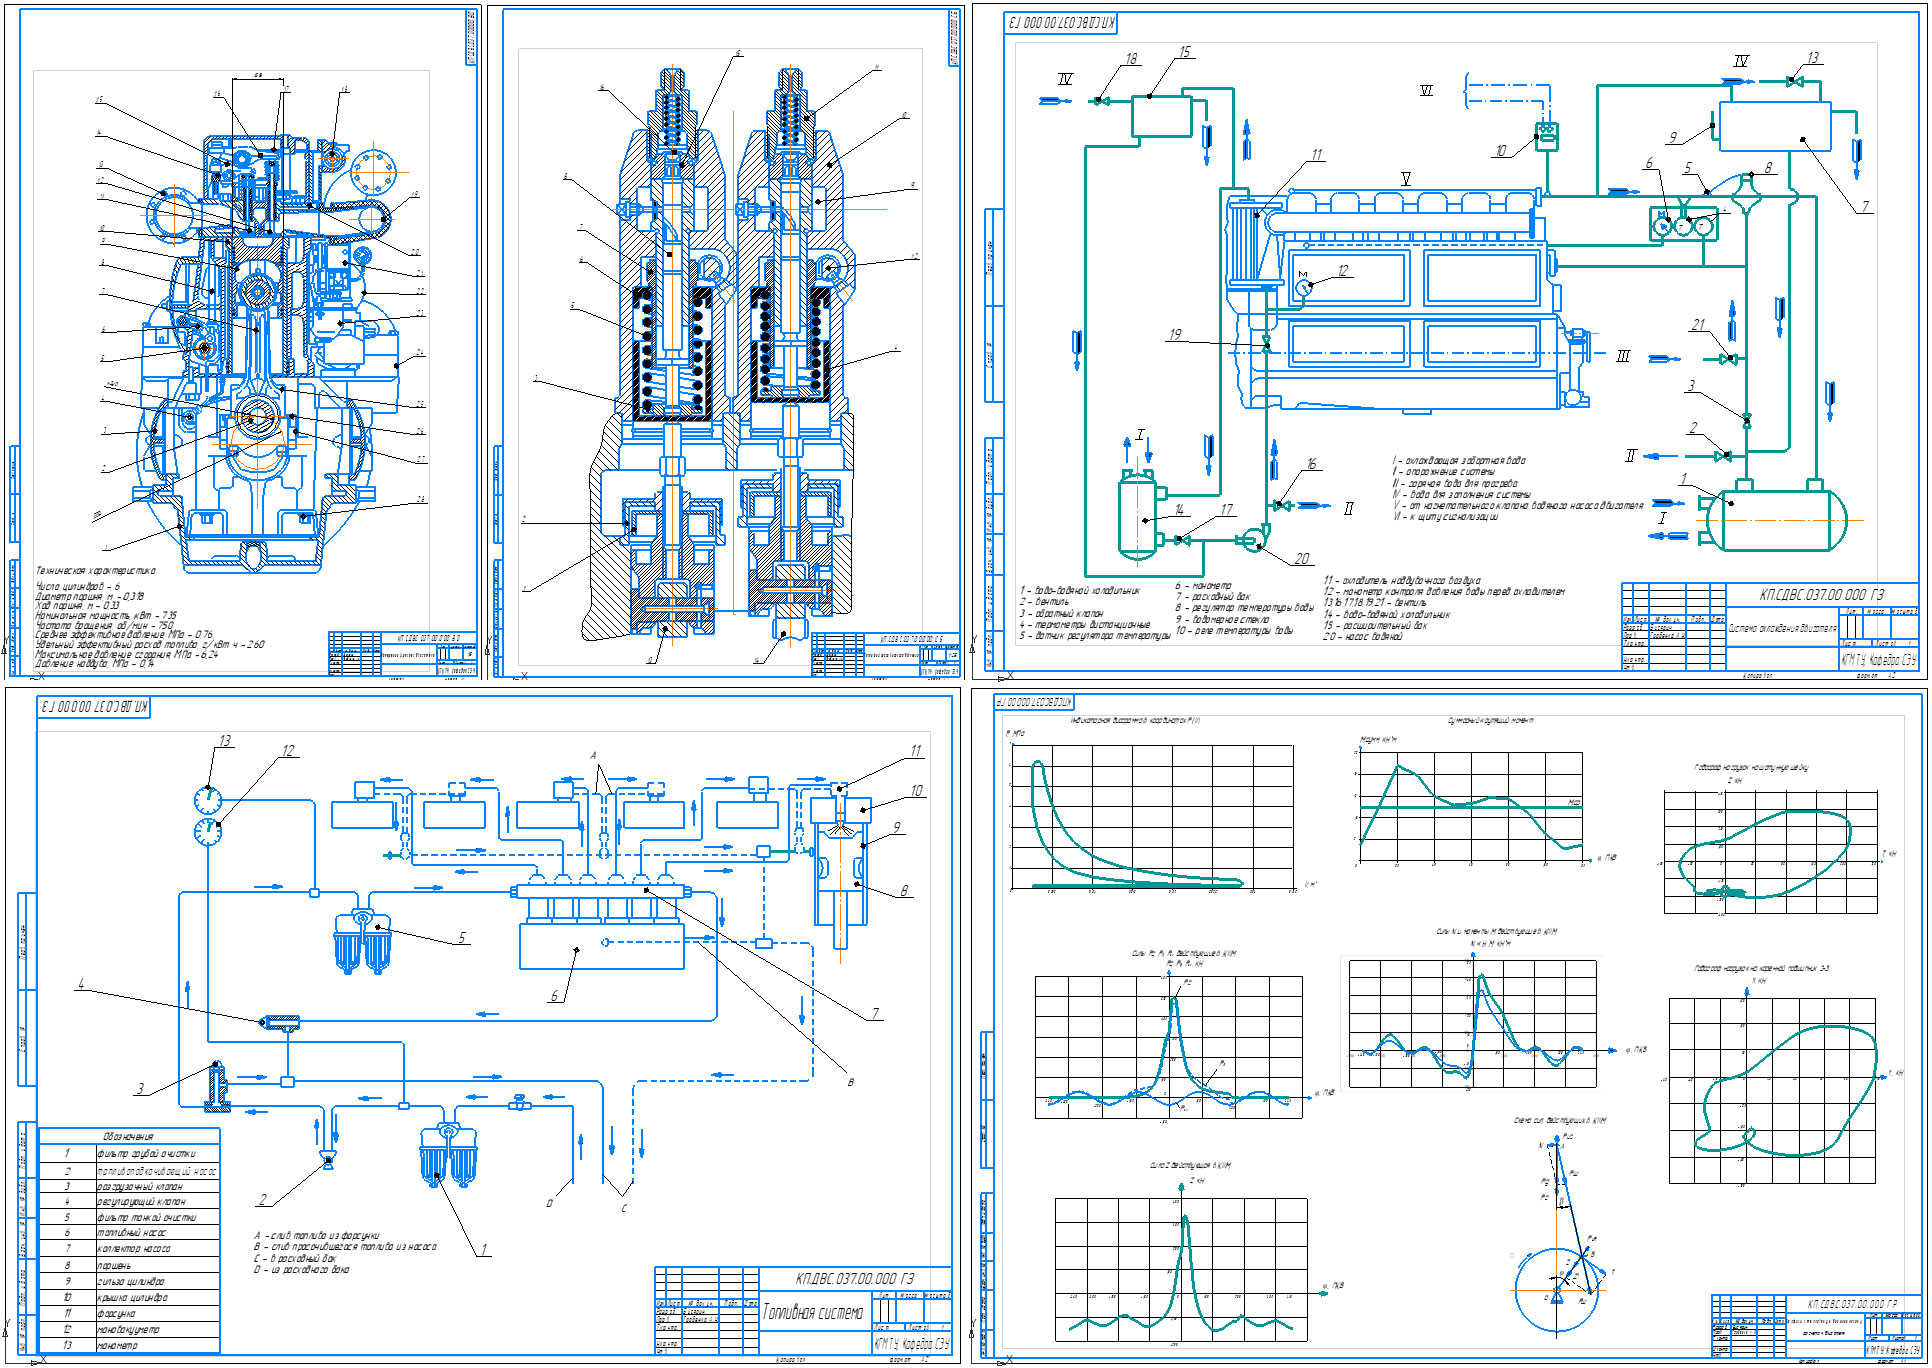Image resolution: width=1932 pixels, height=1368 pixels.
Task: Click the cooling legend item '20 - насос водяной'
Action: click(1363, 636)
